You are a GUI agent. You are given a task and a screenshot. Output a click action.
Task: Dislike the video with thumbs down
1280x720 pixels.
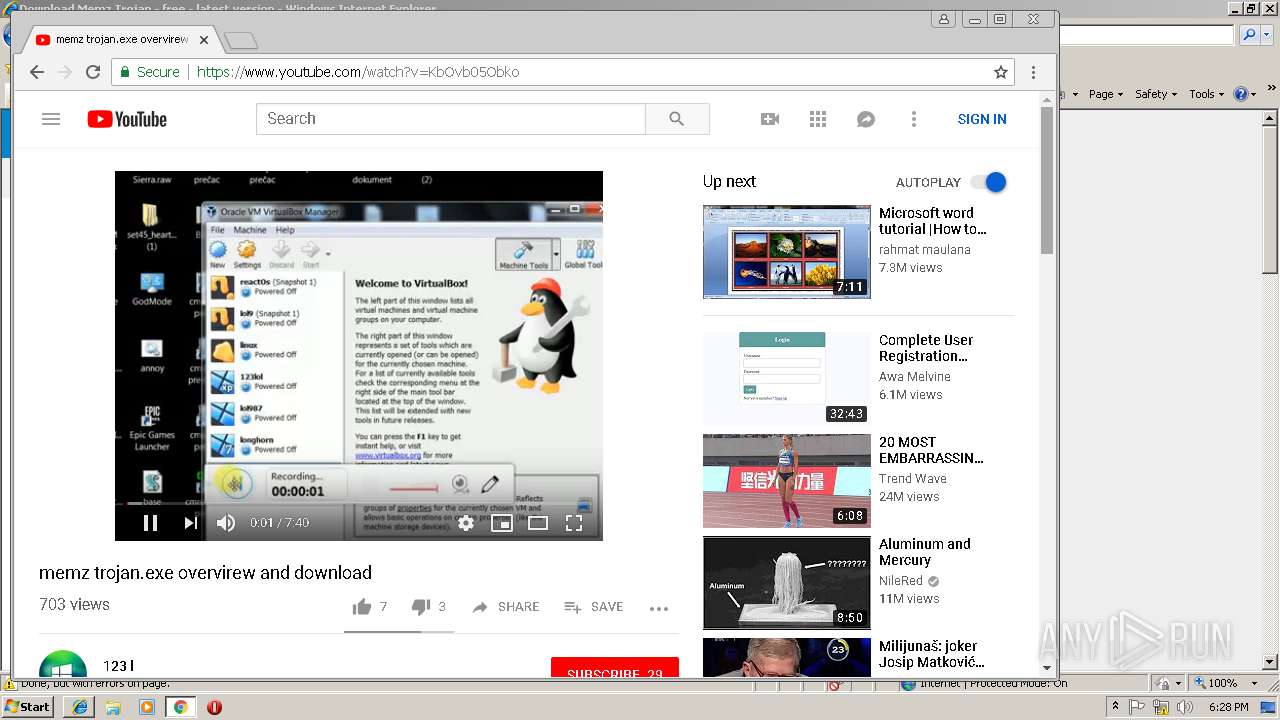tap(421, 606)
